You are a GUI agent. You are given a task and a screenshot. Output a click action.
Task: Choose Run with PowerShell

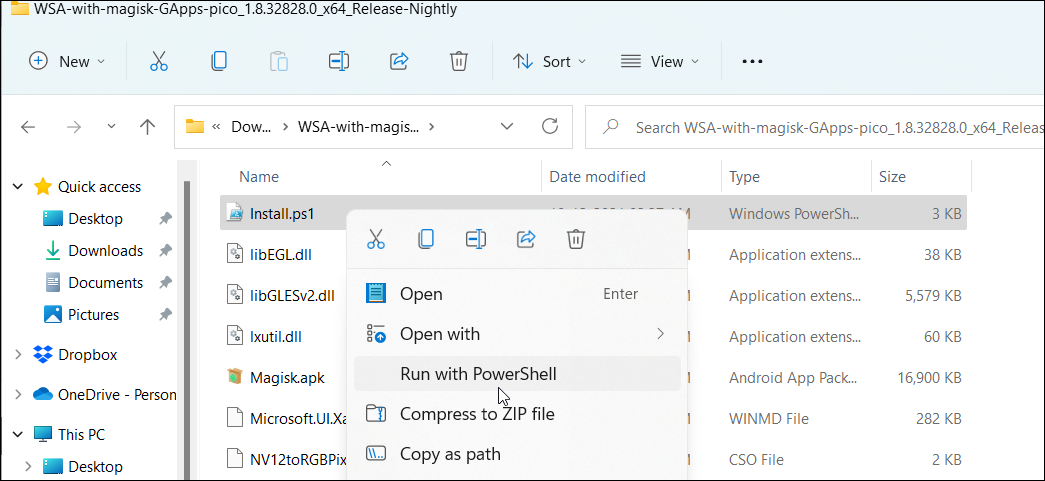coord(478,374)
